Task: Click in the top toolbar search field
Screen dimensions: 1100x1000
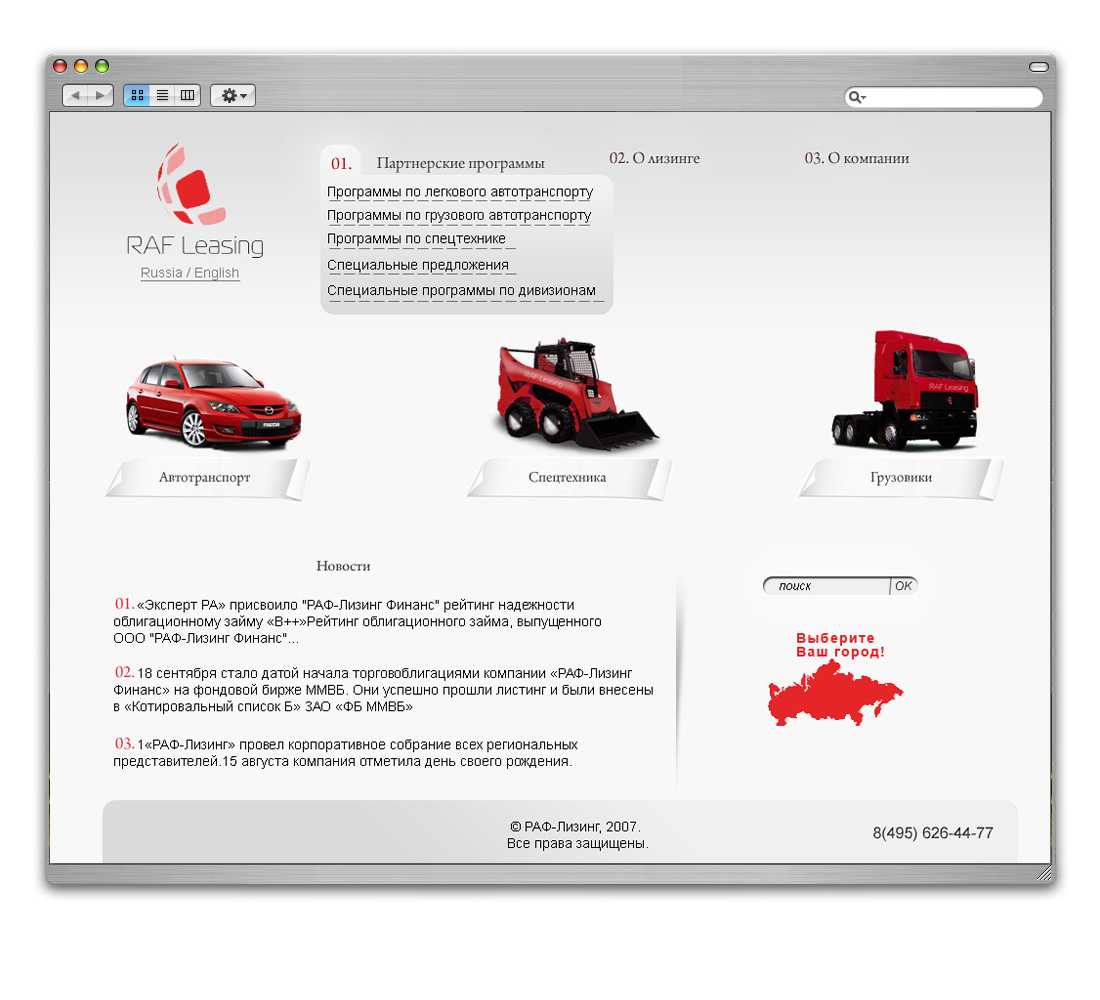Action: [944, 97]
